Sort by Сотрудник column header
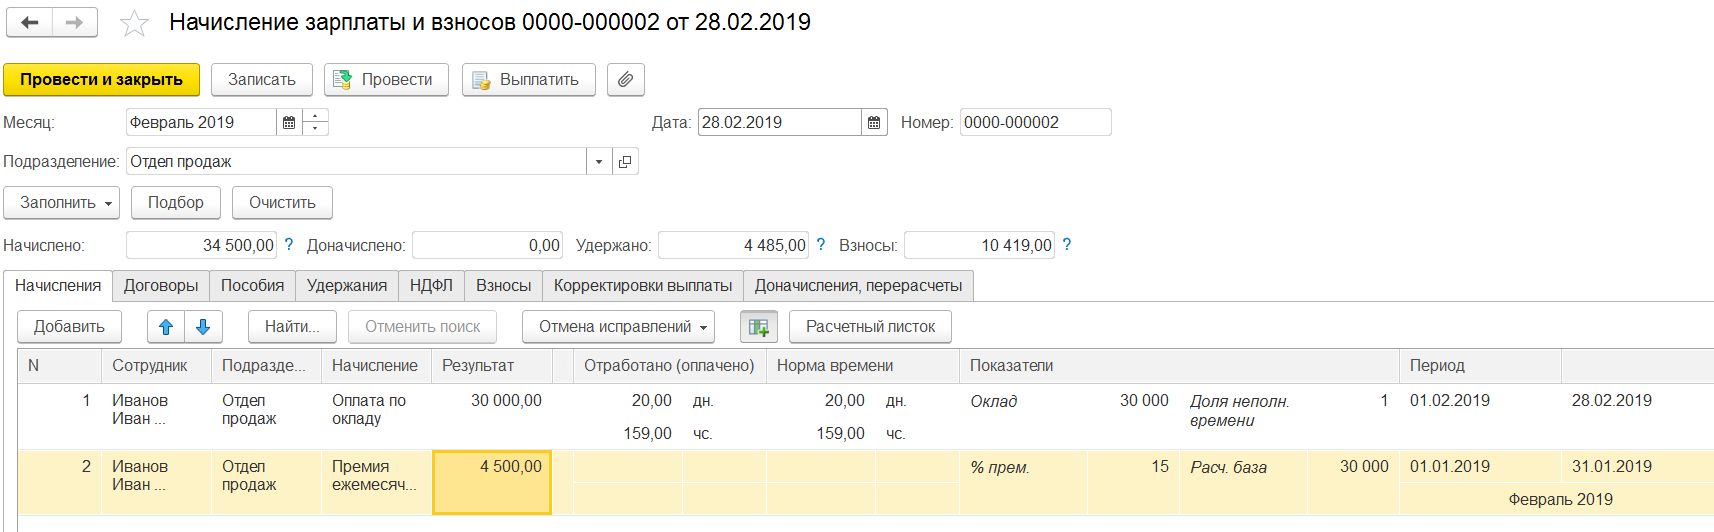This screenshot has width=1714, height=532. 156,365
